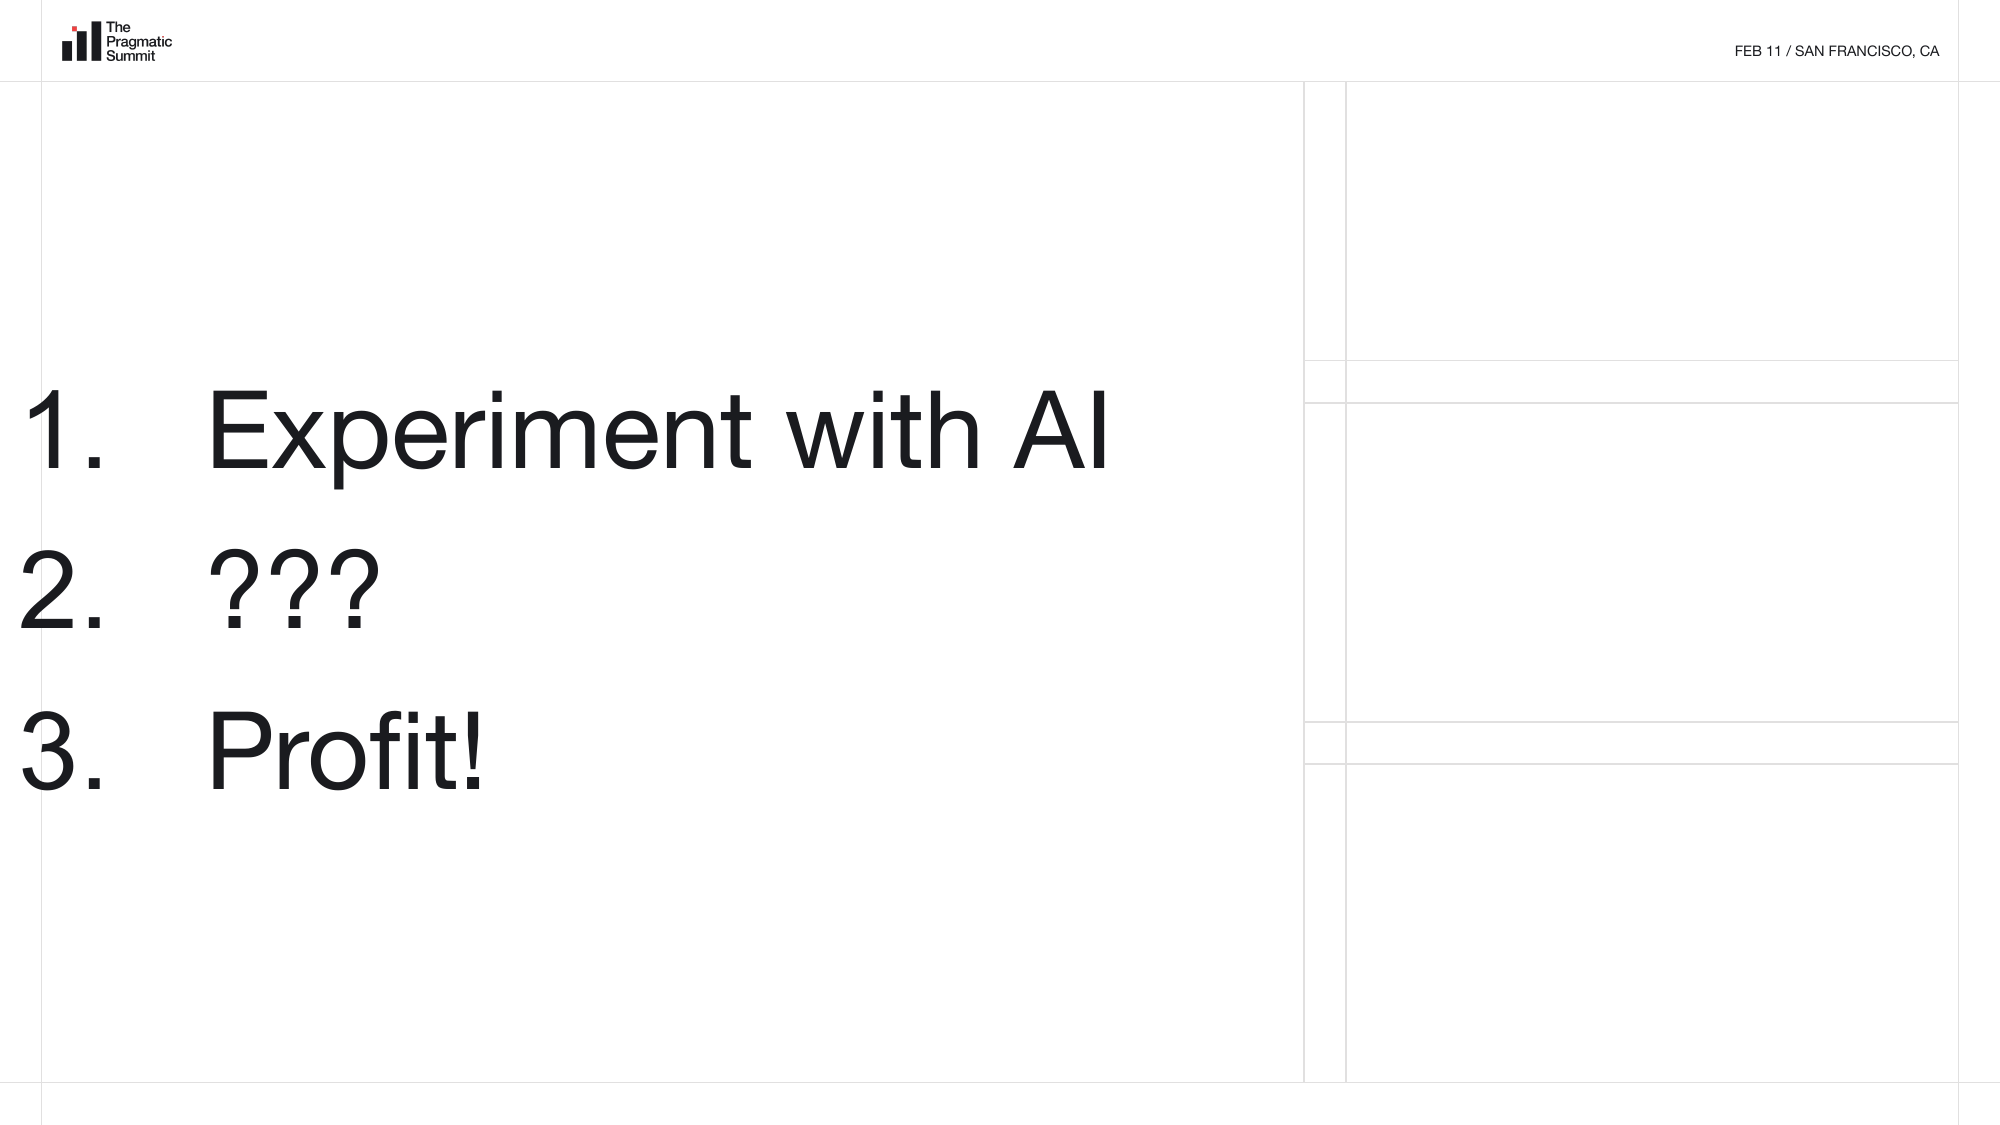The width and height of the screenshot is (2000, 1125).
Task: Click the tallest black bar in the logo
Action: [96, 41]
